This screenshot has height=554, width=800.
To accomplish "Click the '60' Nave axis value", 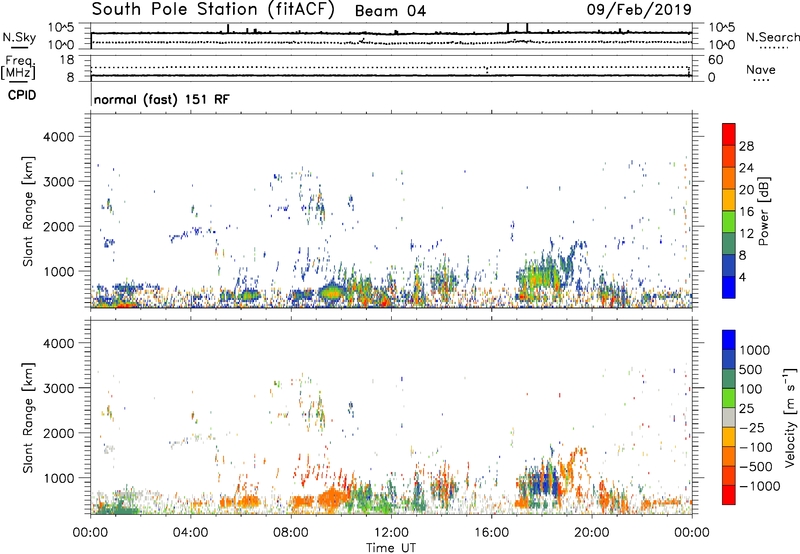I will (x=715, y=60).
